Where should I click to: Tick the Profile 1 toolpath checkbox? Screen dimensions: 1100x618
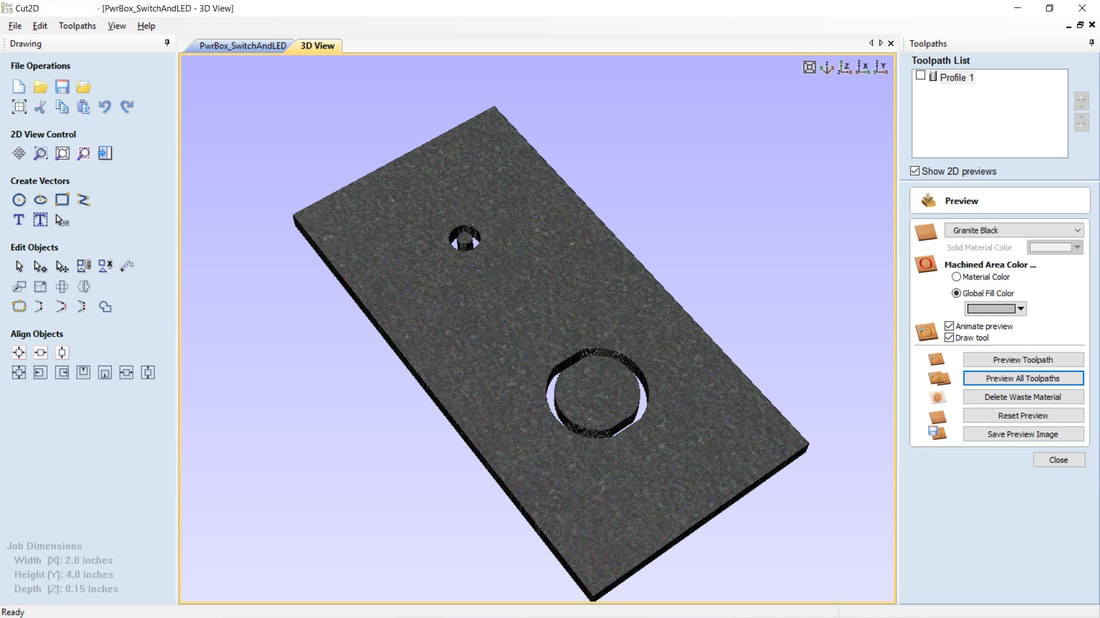(x=921, y=76)
